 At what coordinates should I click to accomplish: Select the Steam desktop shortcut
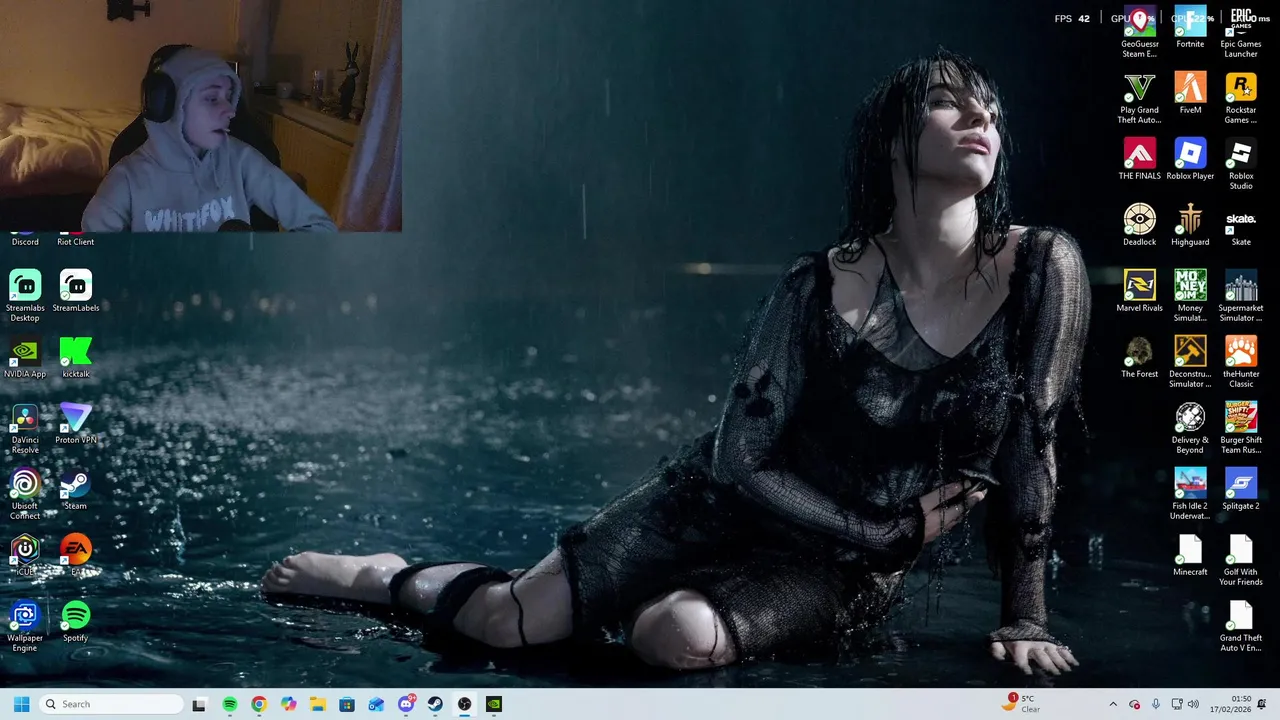76,488
